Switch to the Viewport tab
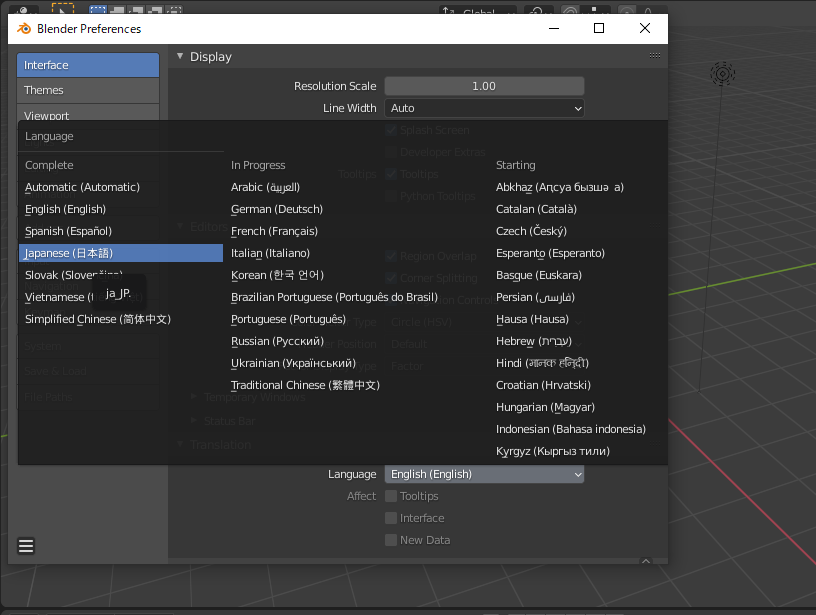816x615 pixels. (x=88, y=113)
